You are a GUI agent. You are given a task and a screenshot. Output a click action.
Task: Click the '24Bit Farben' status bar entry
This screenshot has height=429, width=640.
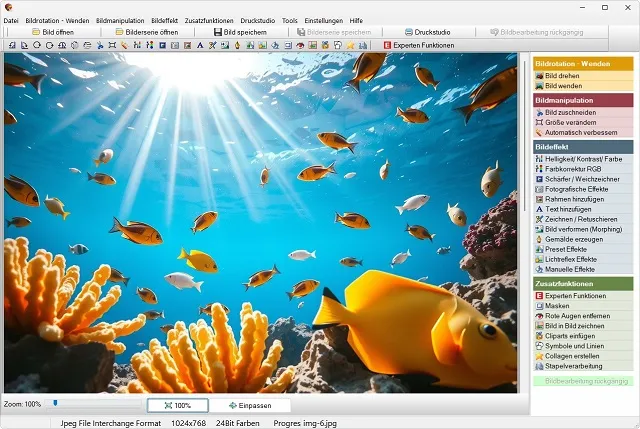click(238, 423)
